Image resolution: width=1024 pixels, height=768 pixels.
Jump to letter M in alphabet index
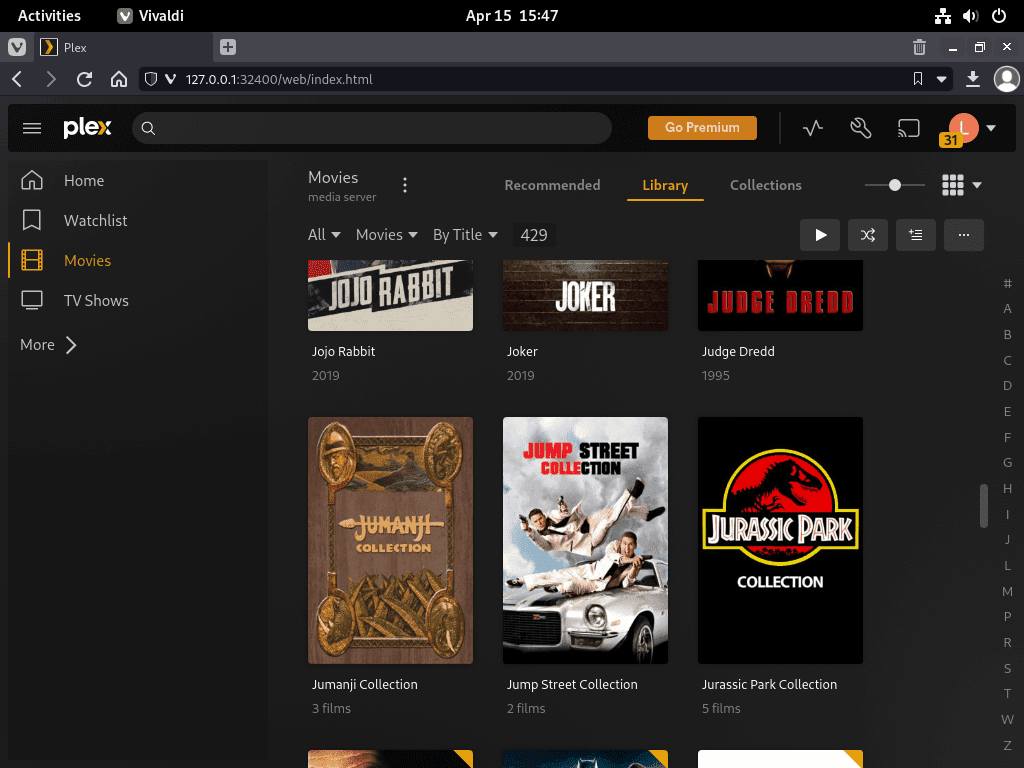[x=1007, y=591]
